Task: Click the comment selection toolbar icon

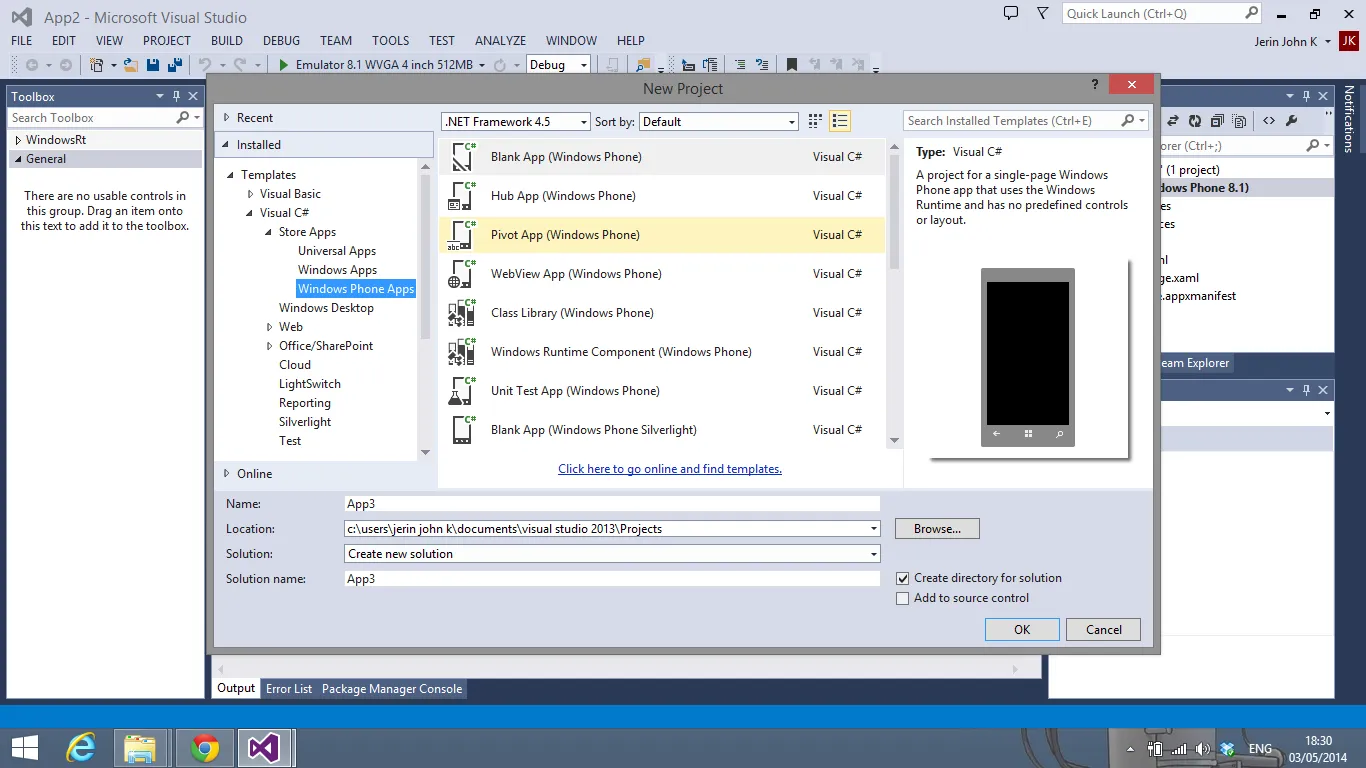Action: pos(740,65)
